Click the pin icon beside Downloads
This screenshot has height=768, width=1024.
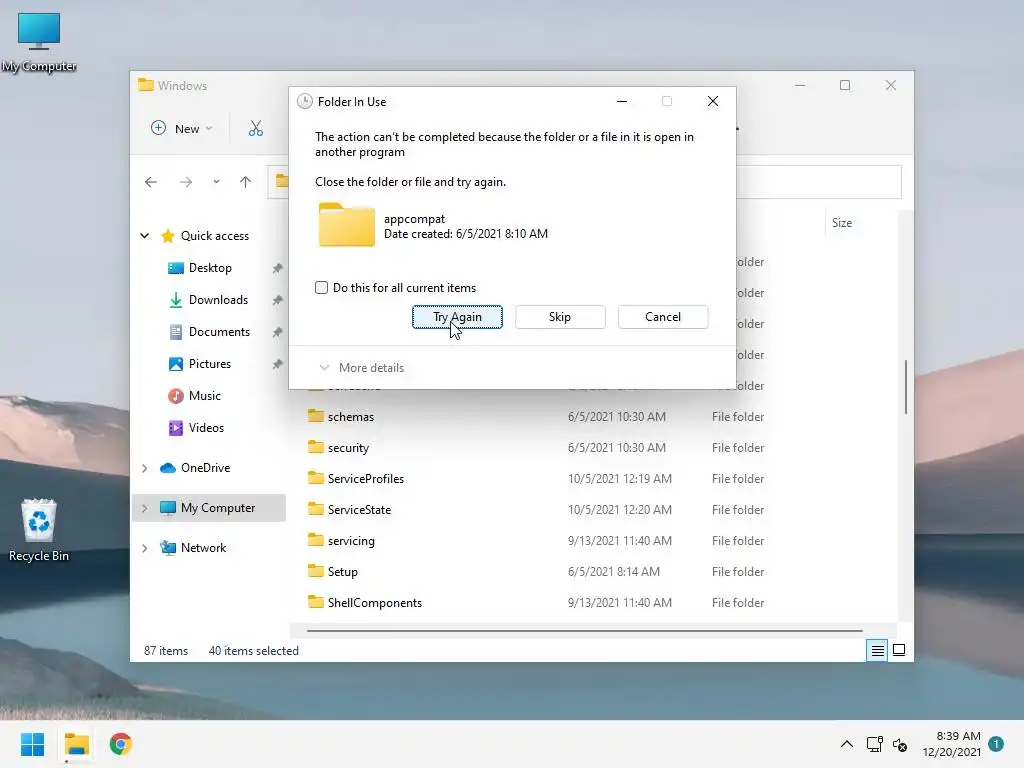[278, 300]
